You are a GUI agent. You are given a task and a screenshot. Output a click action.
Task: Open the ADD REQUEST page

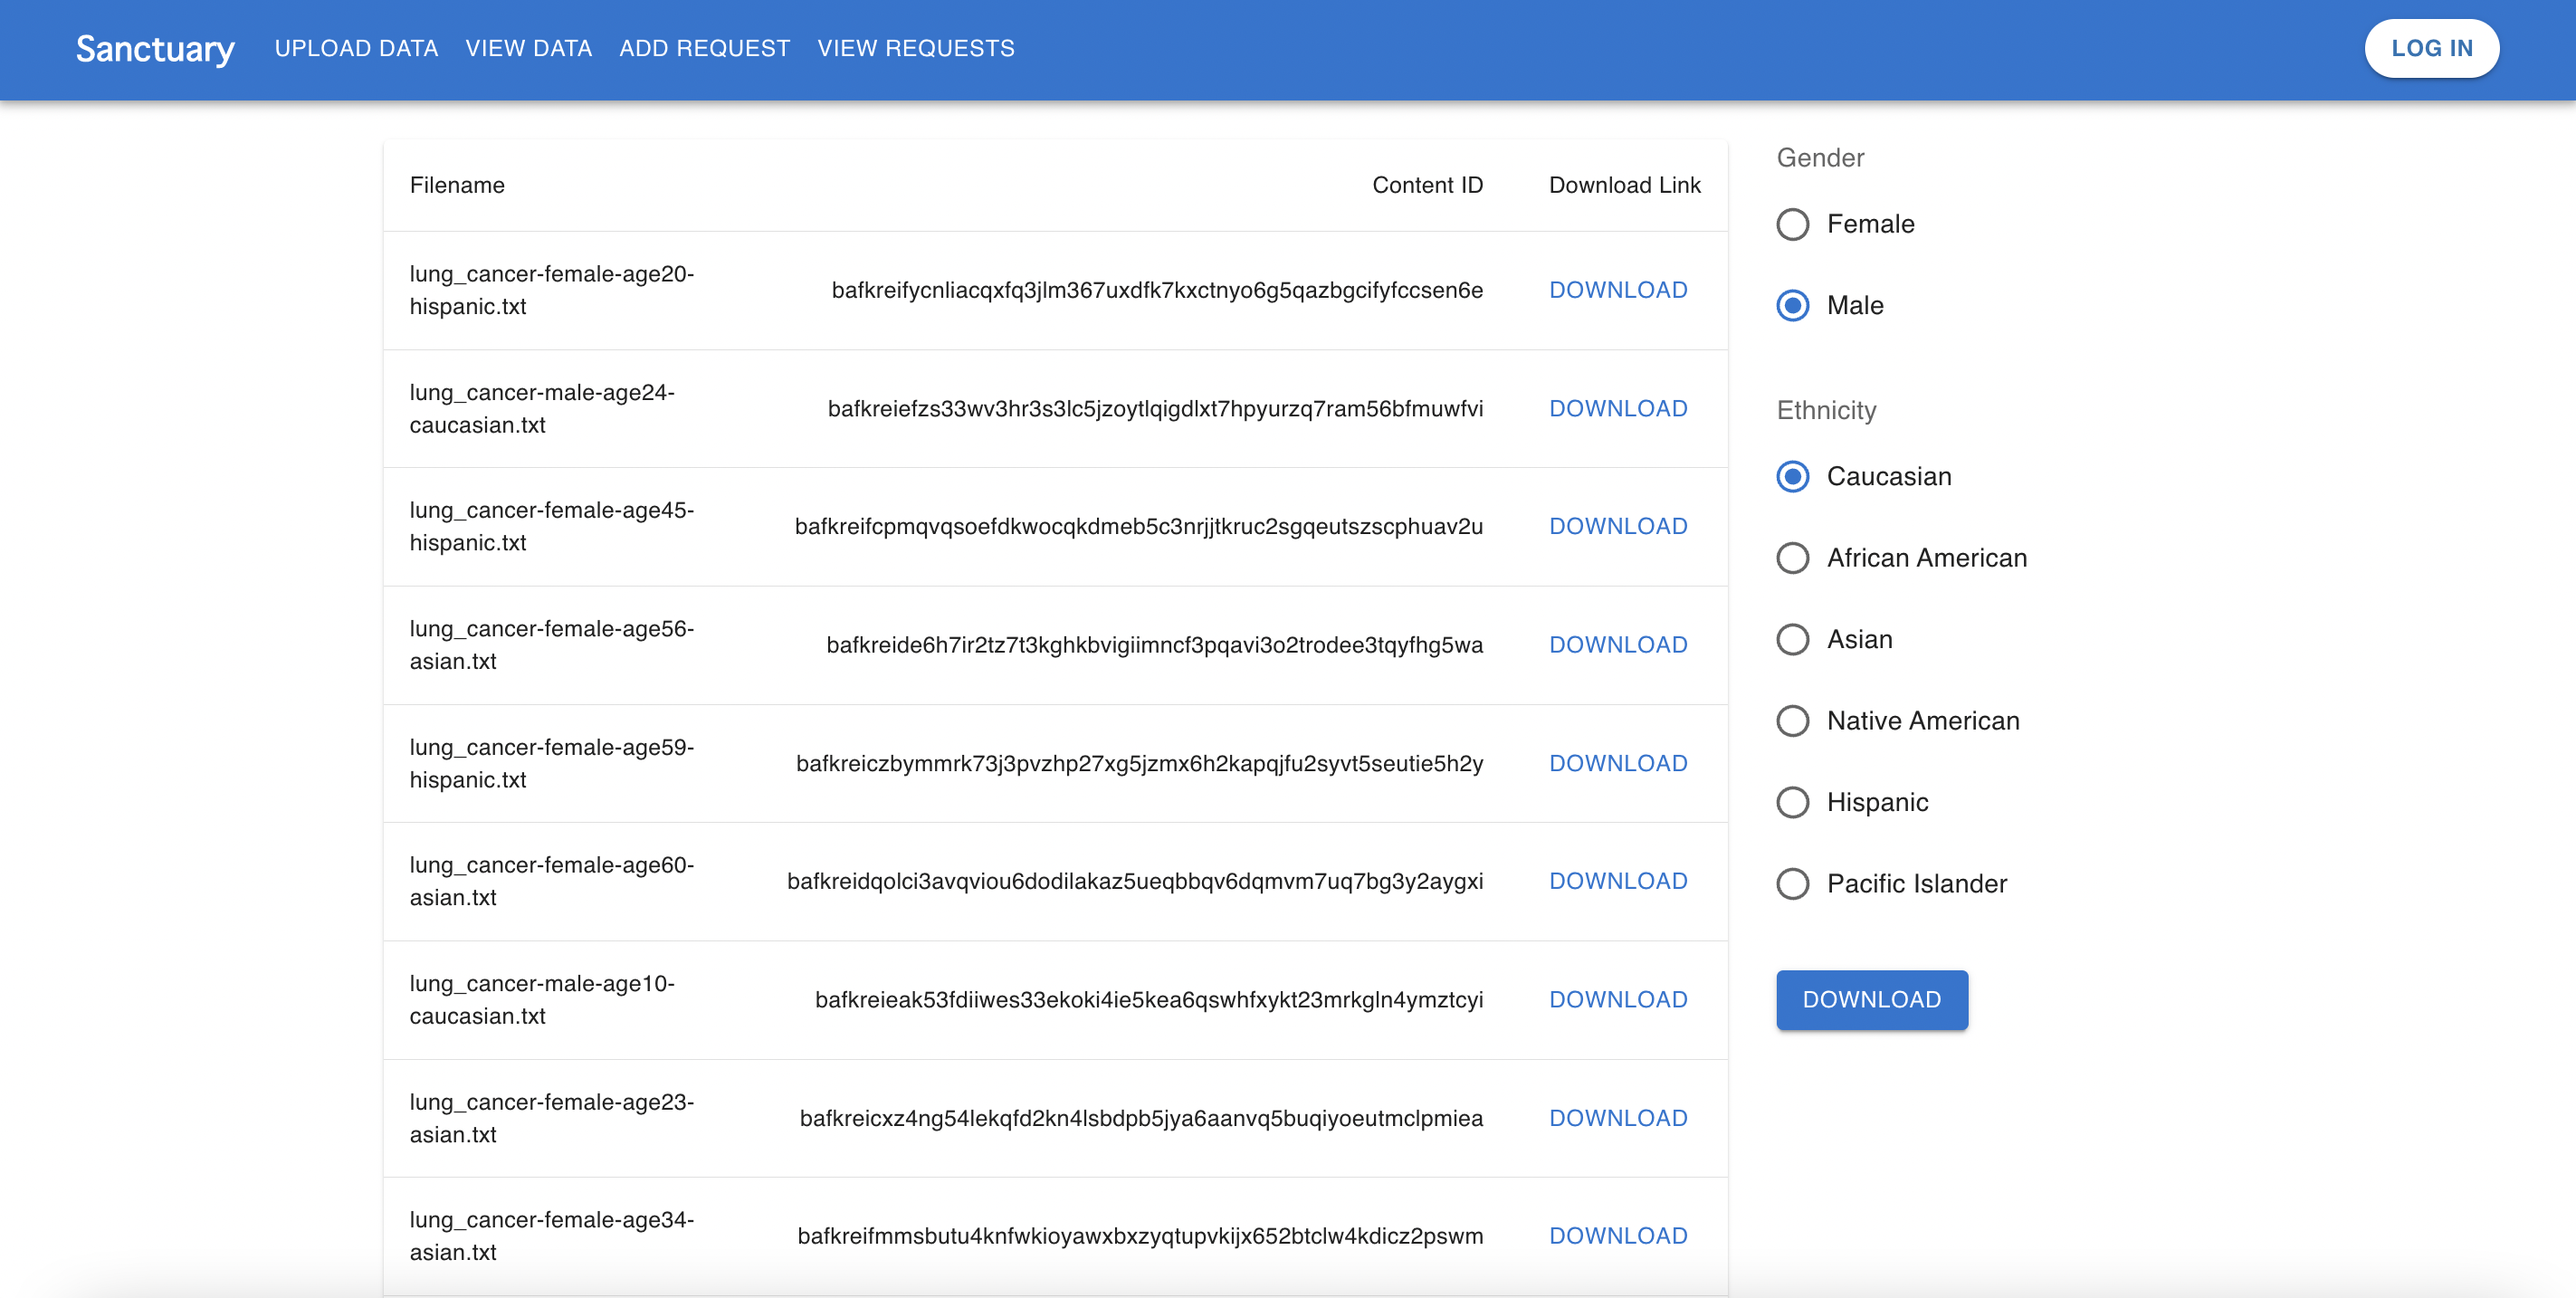pos(704,48)
